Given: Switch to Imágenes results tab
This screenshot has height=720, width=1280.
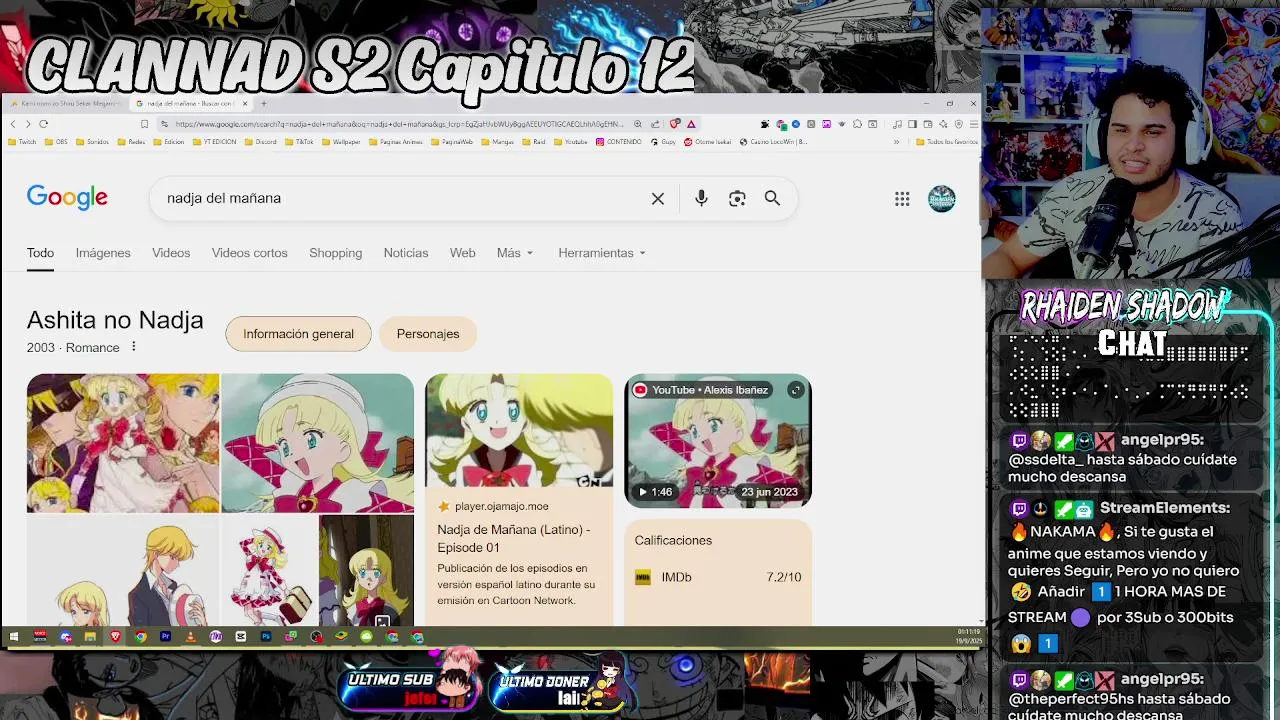Looking at the screenshot, I should click(103, 253).
